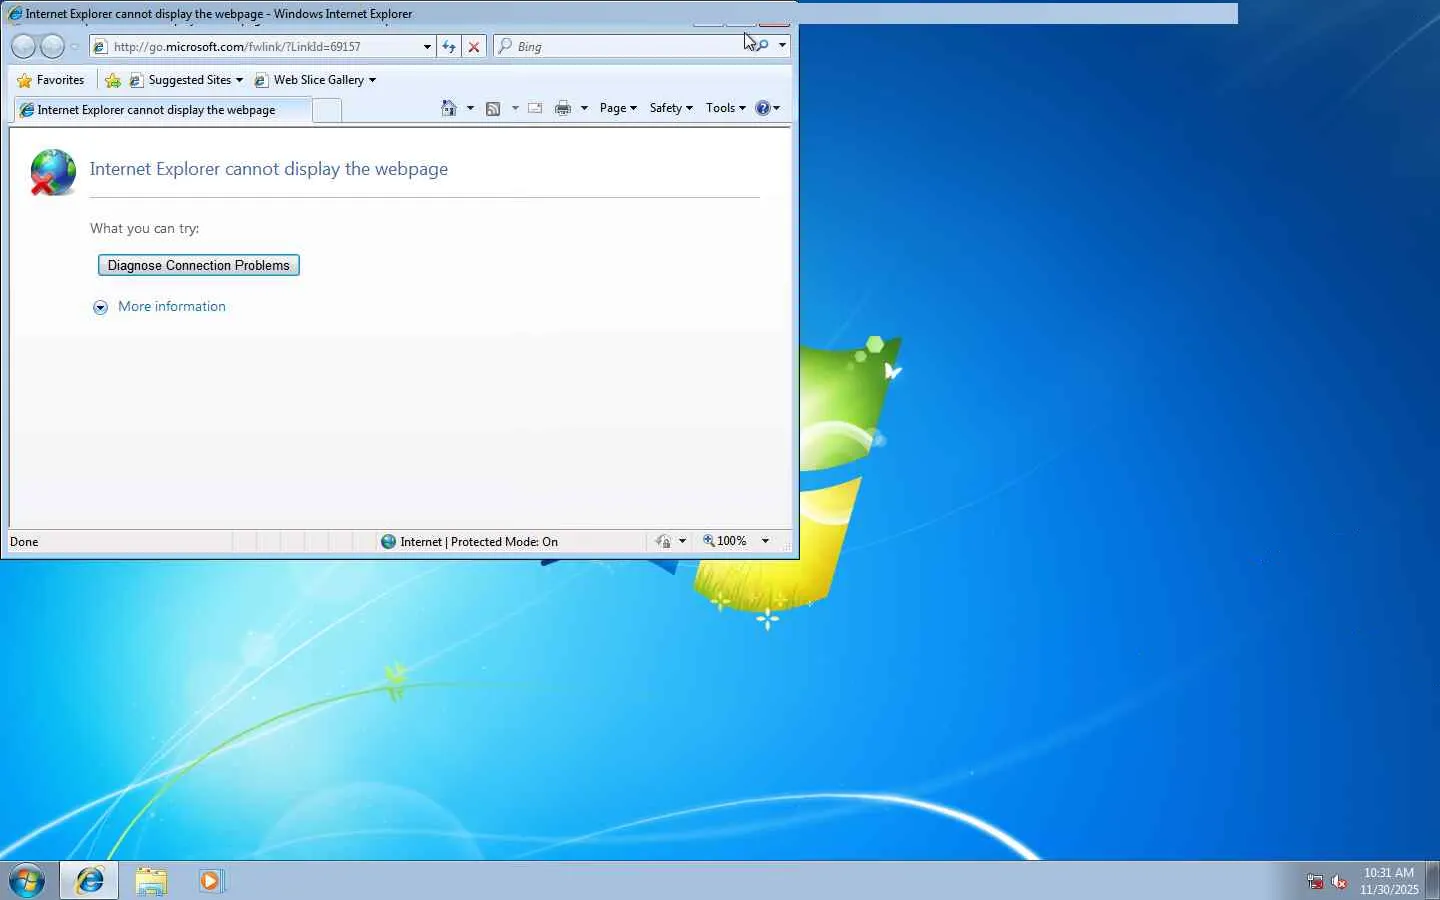Viewport: 1440px width, 900px height.
Task: Click the Read Mail icon
Action: click(x=535, y=108)
